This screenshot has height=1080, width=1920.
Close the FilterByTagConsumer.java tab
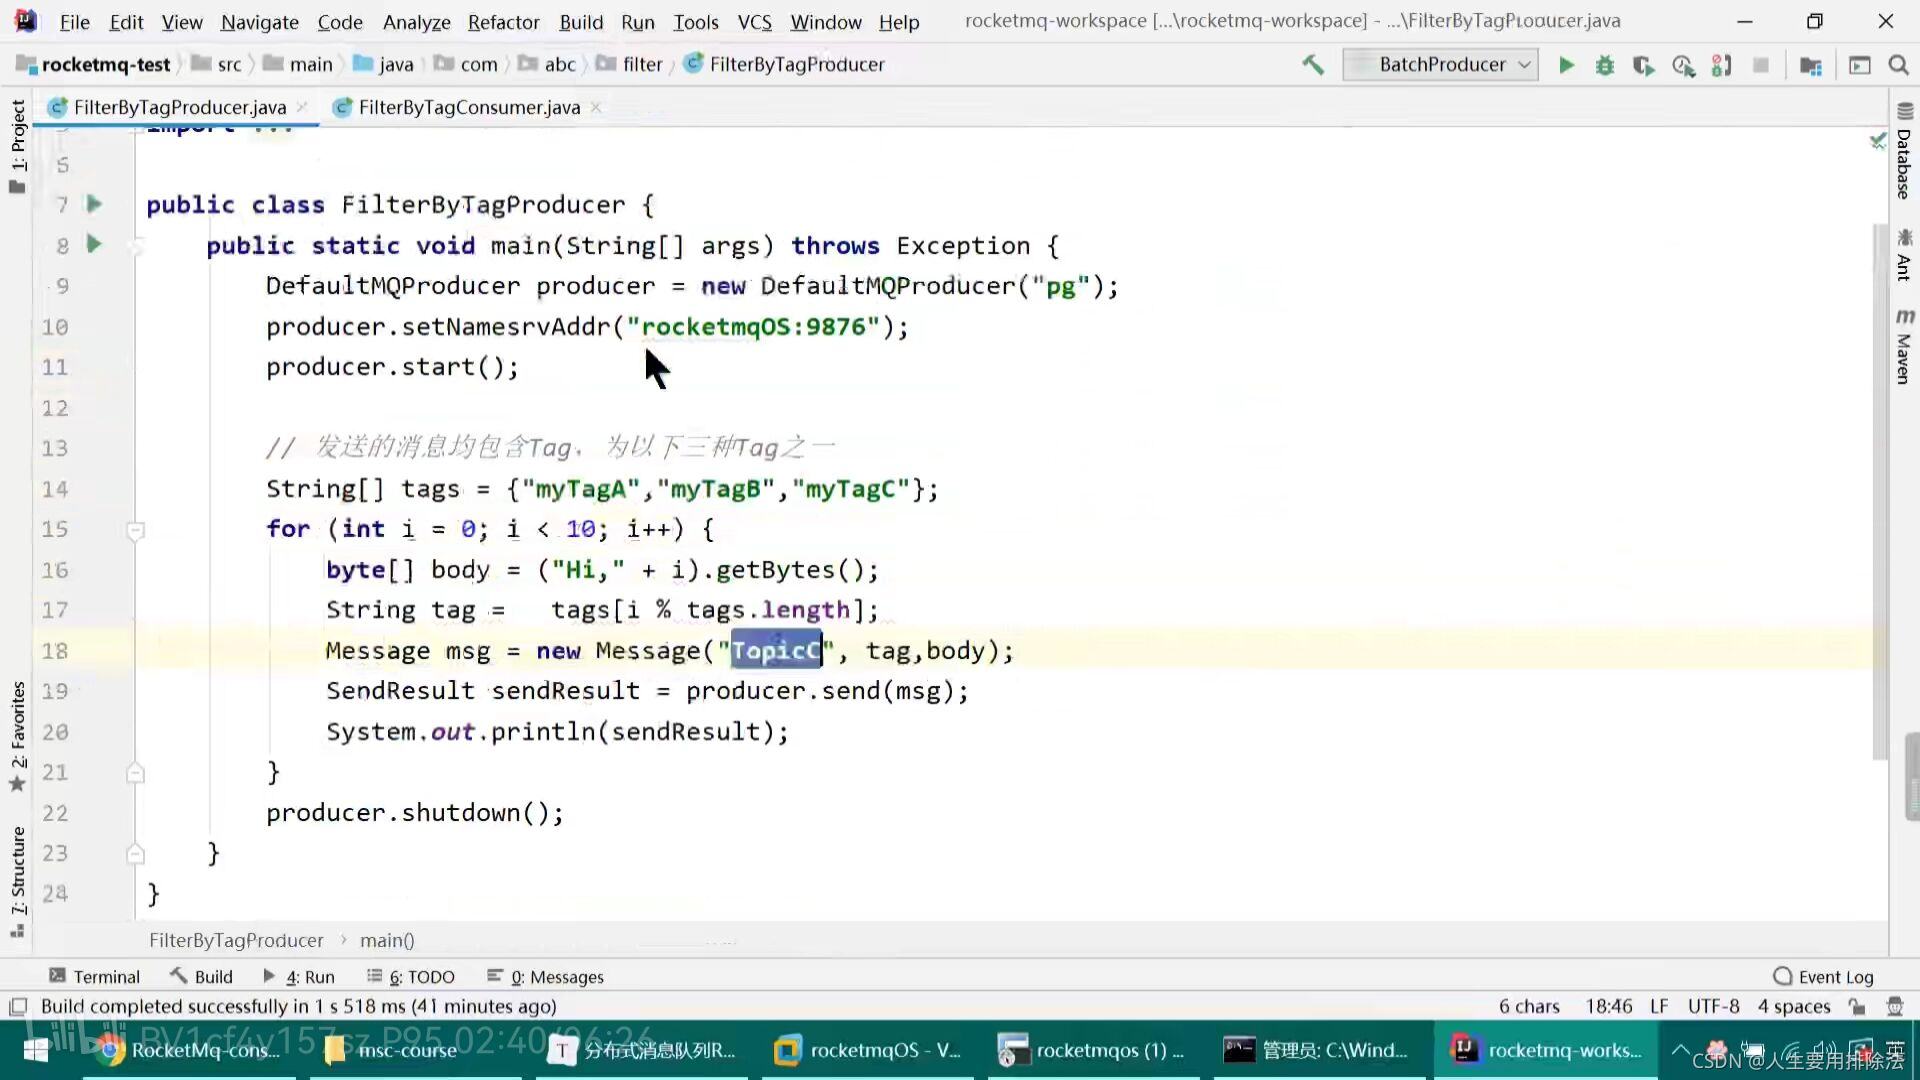596,107
